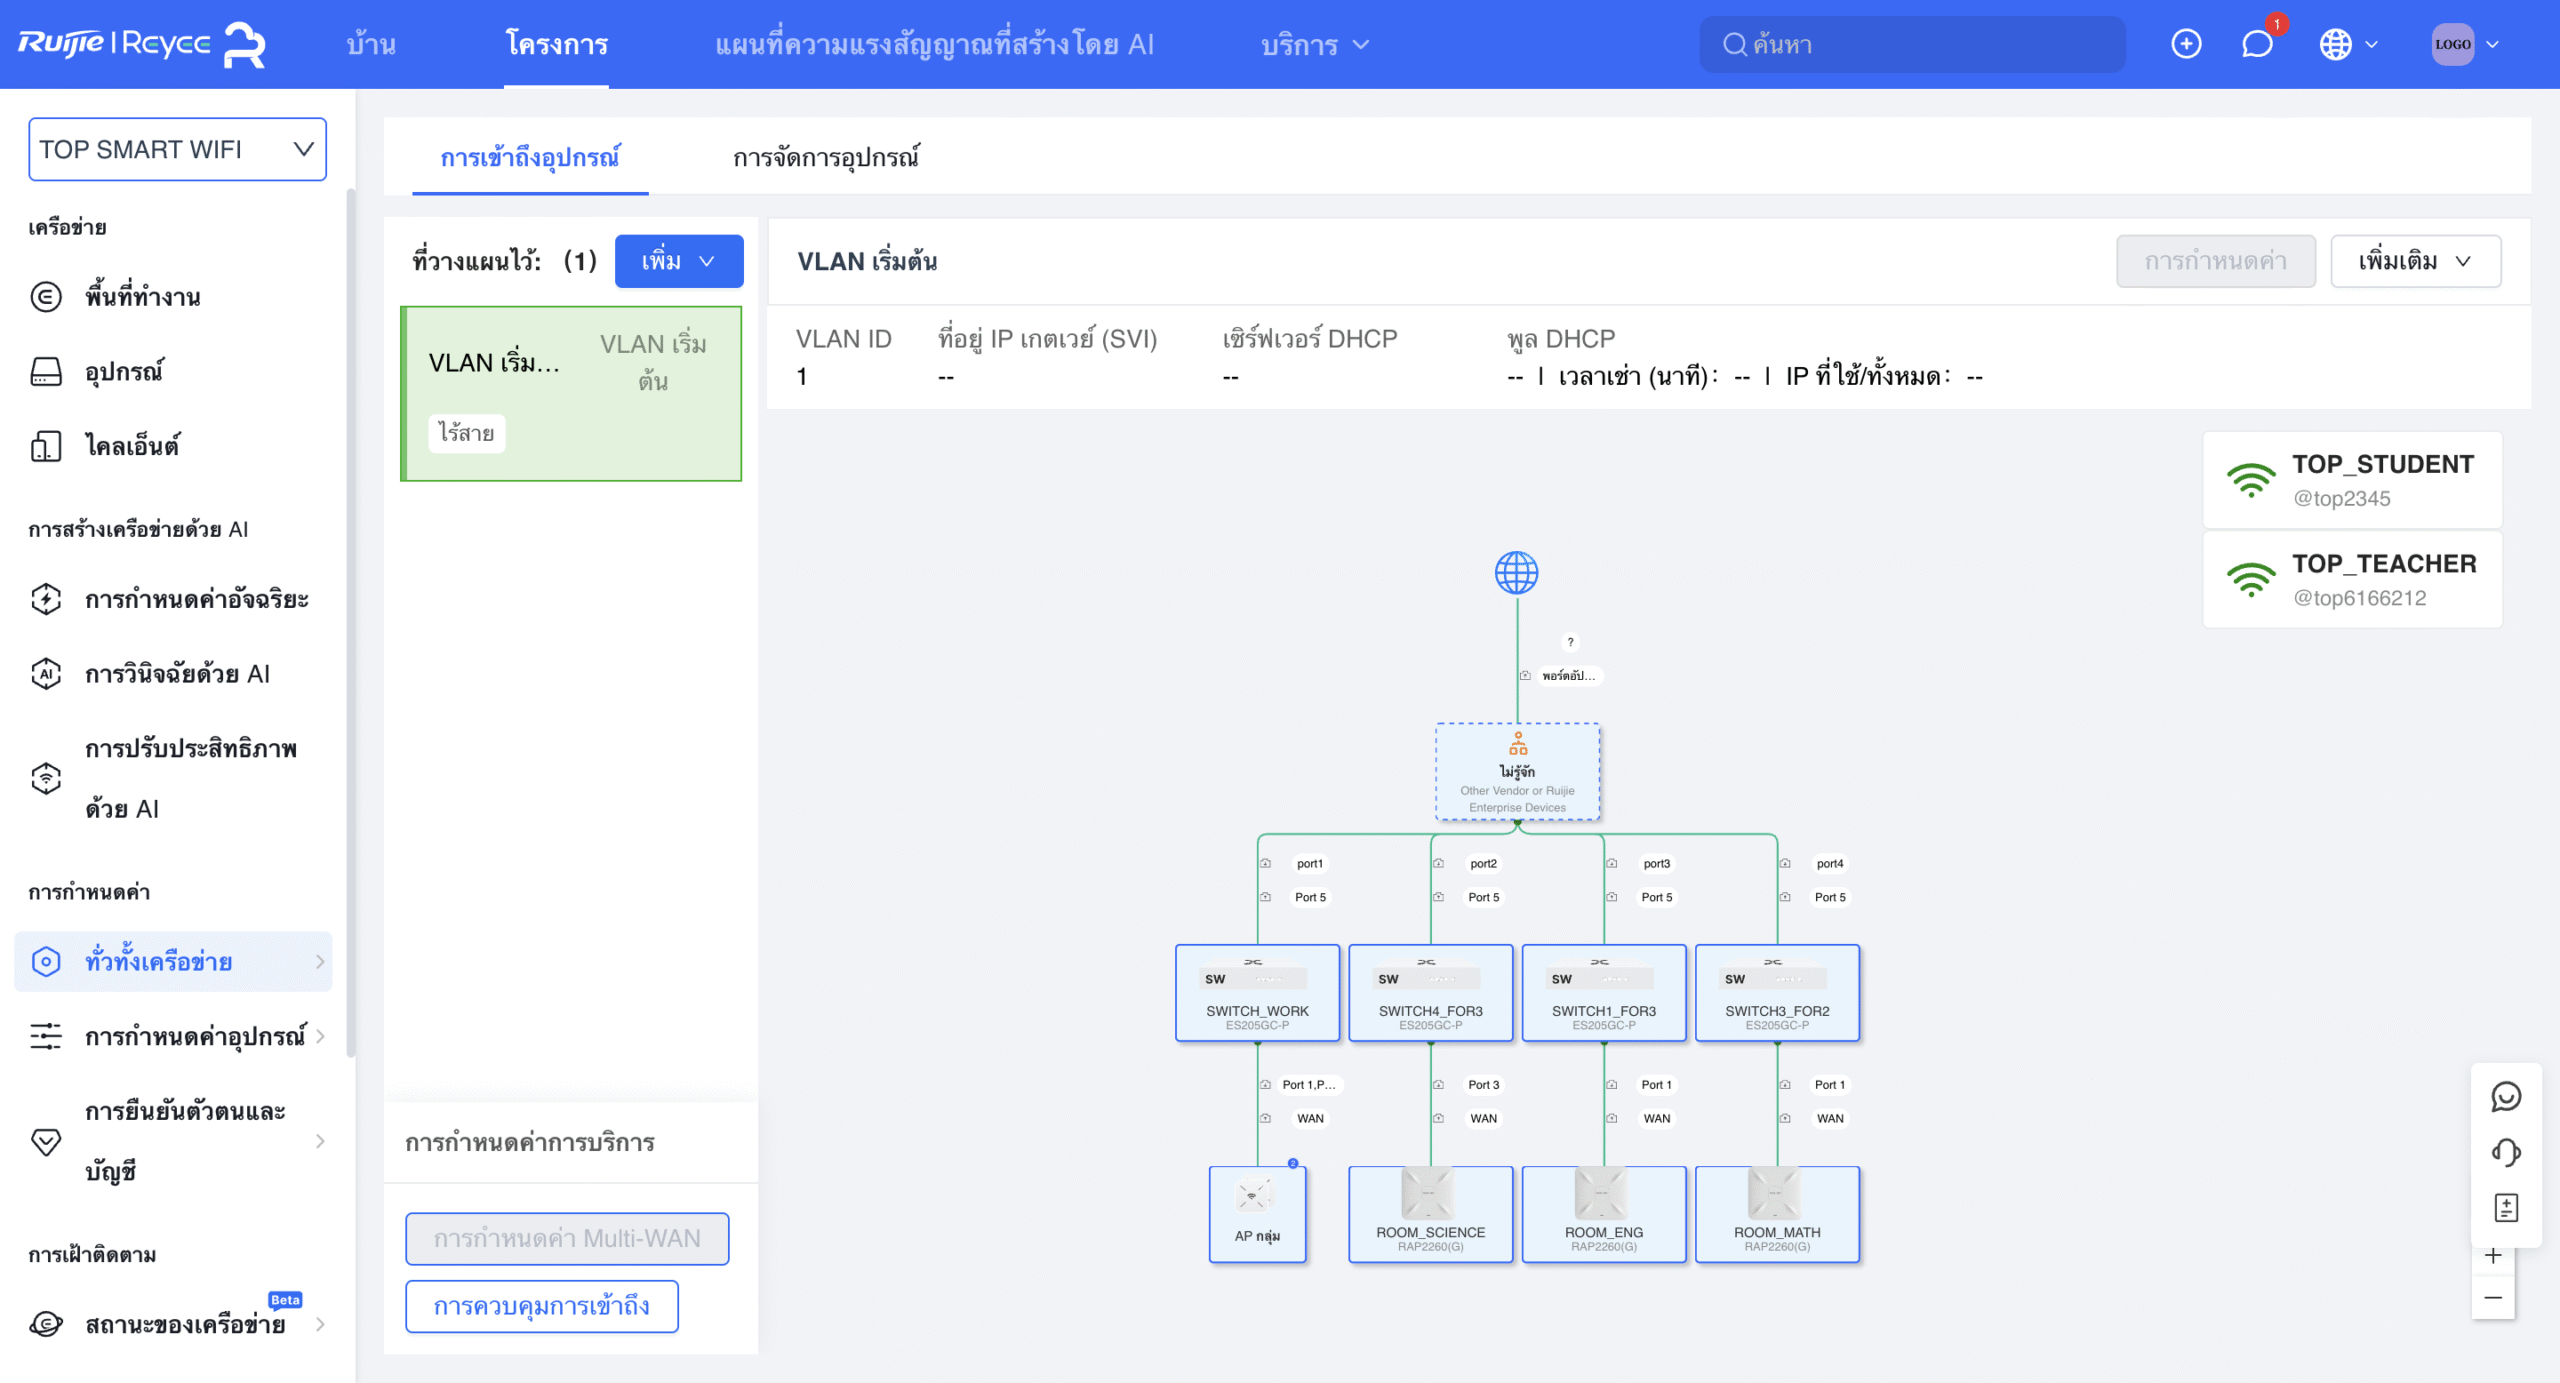2560x1383 pixels.
Task: Click the plus circle add icon
Action: tap(2186, 44)
